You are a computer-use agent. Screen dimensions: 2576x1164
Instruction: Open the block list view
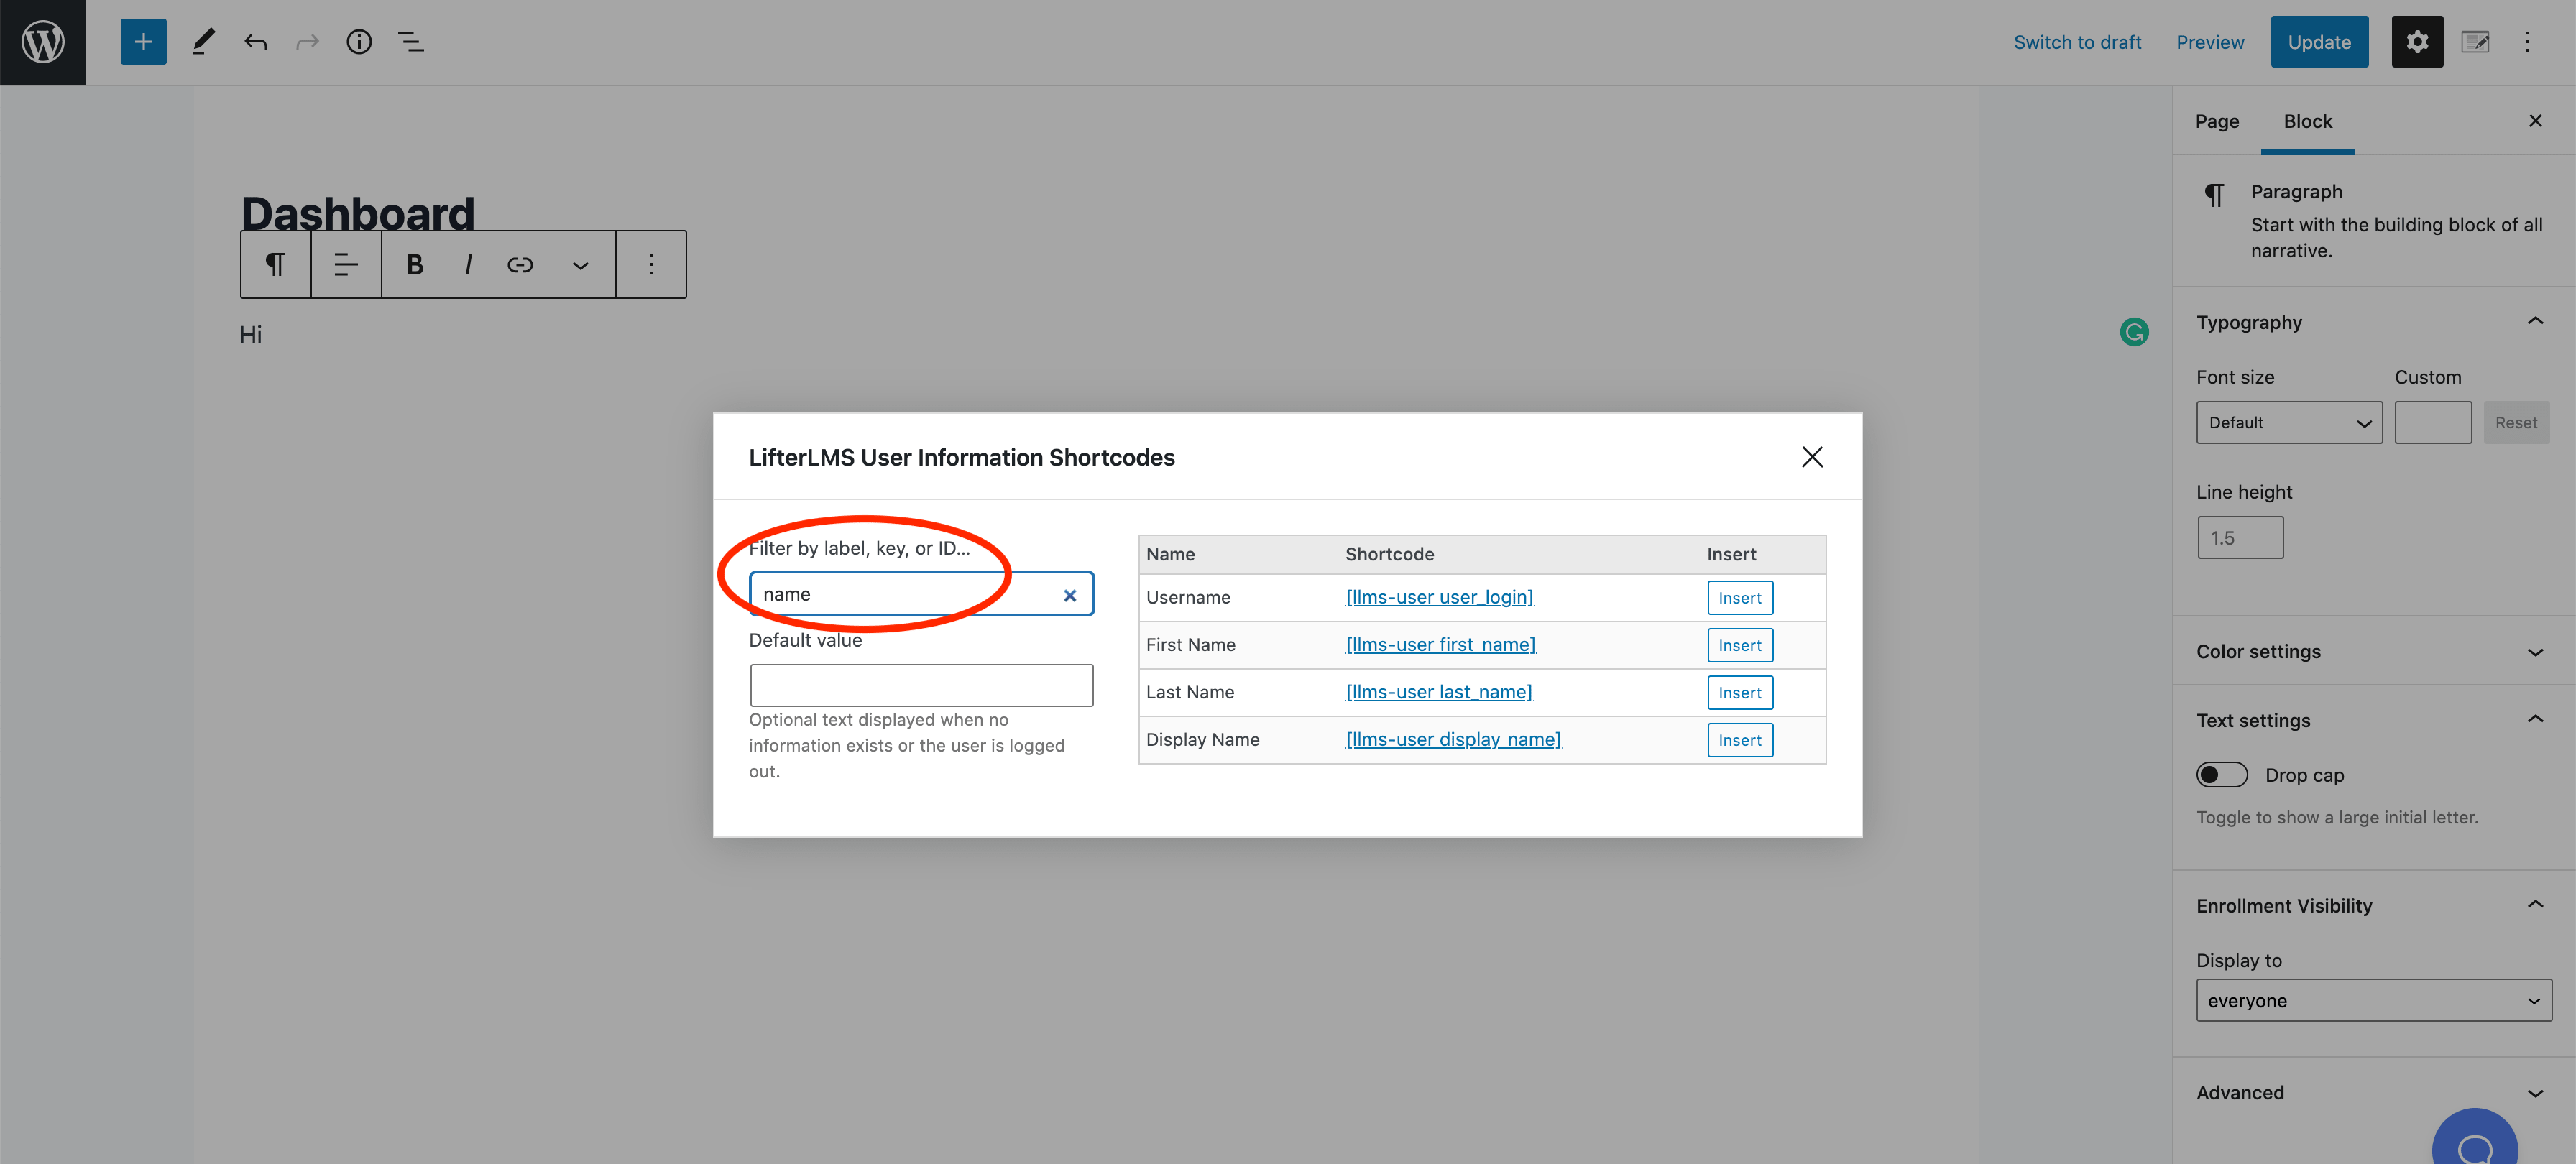tap(411, 42)
